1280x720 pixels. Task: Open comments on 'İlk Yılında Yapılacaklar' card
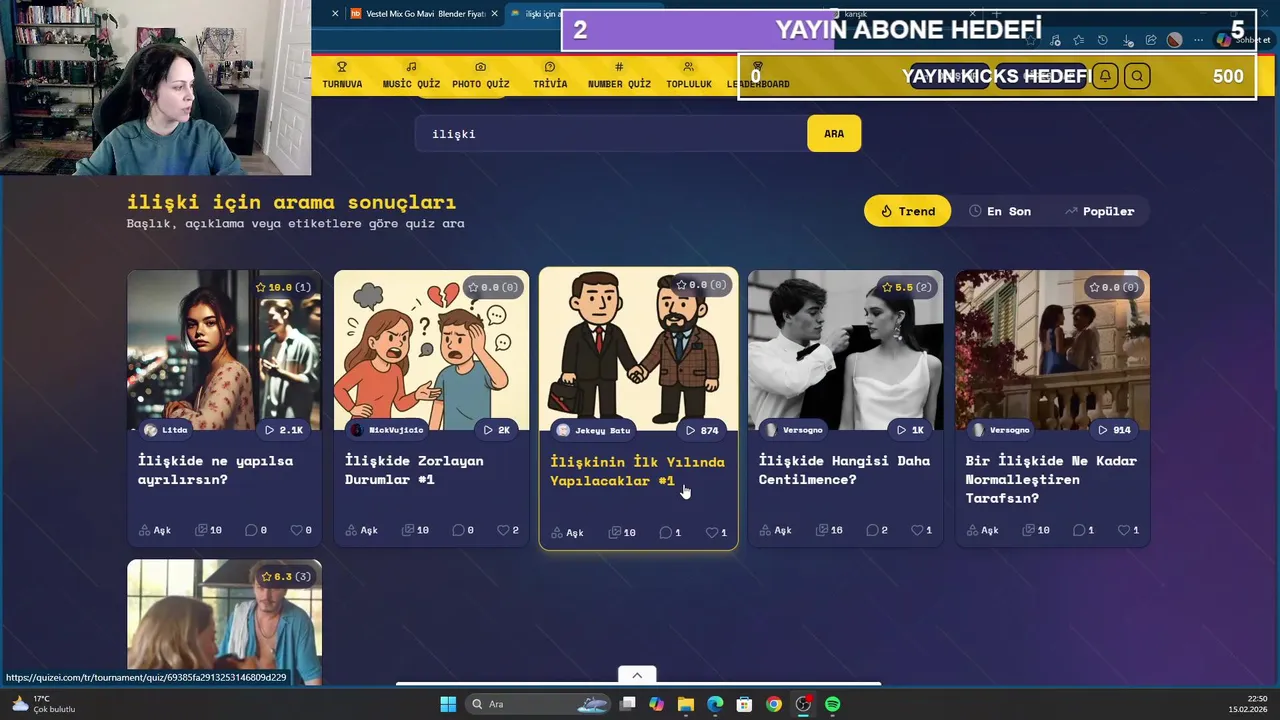pyautogui.click(x=670, y=532)
